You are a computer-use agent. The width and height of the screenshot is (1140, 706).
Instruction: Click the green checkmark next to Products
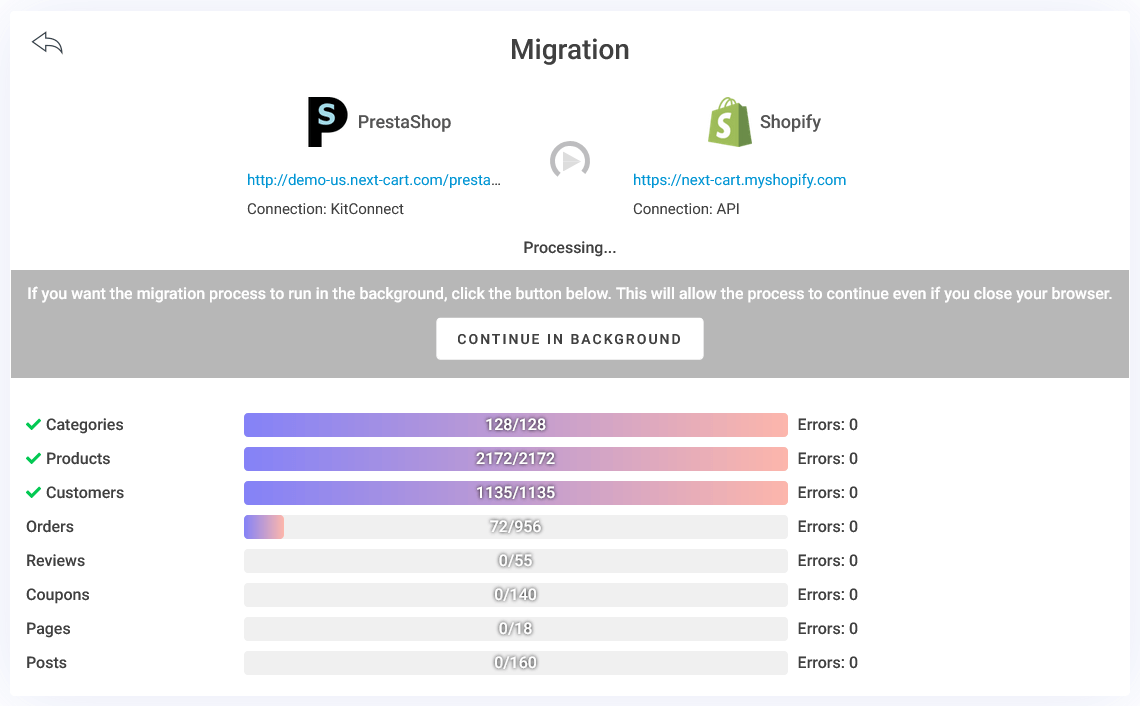(33, 459)
